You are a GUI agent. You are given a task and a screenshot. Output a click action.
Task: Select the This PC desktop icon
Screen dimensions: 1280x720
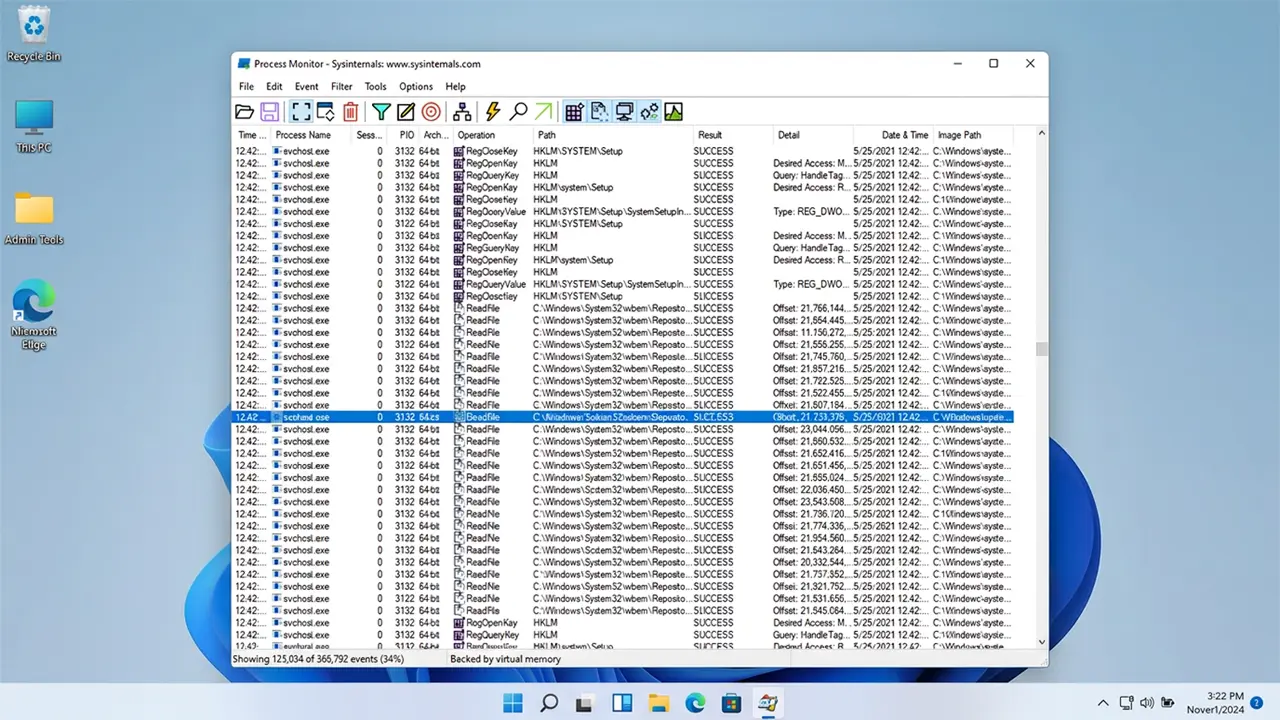pyautogui.click(x=34, y=126)
